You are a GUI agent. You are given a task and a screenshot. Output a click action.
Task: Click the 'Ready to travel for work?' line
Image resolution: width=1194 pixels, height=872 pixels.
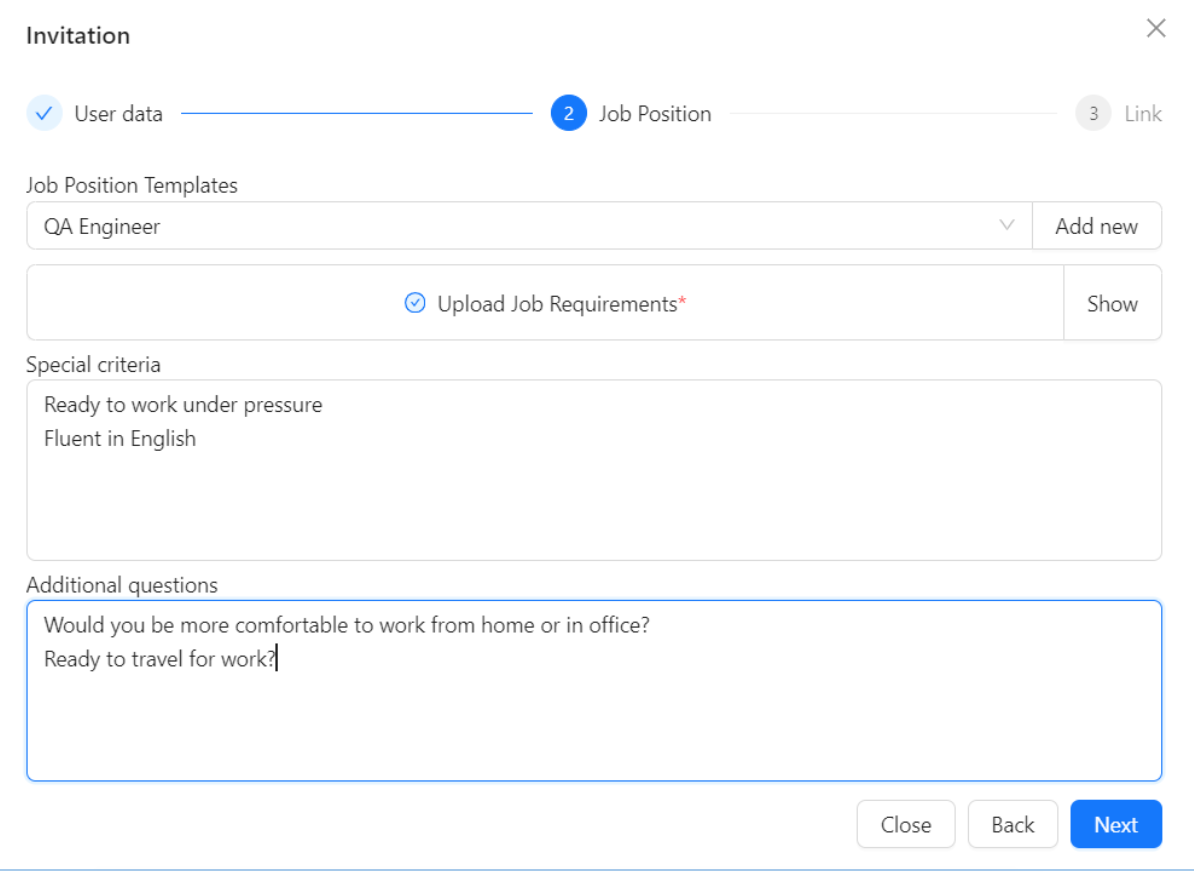click(160, 659)
